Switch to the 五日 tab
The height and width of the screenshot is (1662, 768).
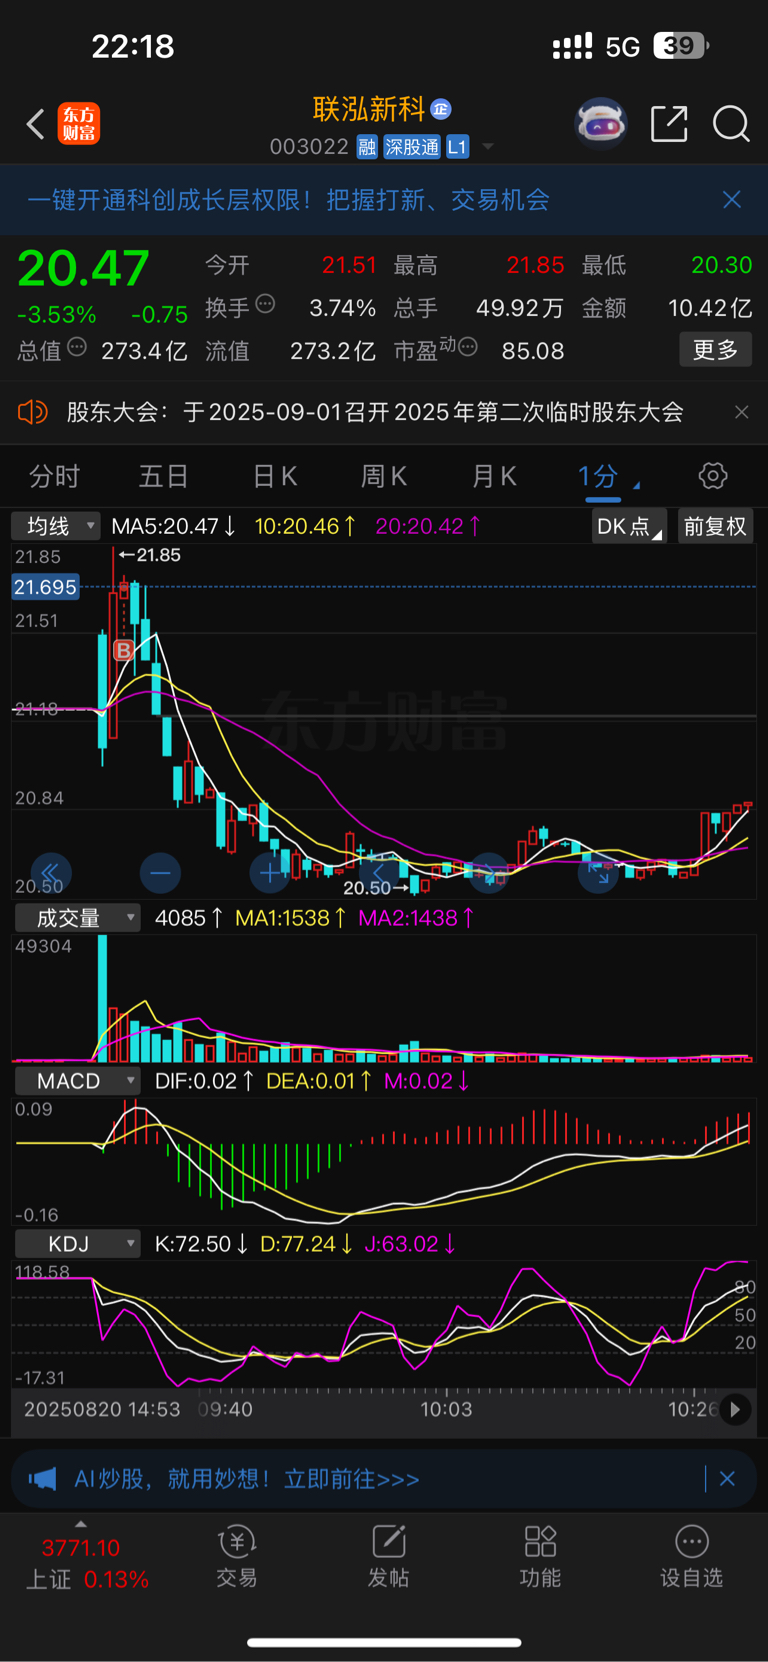pyautogui.click(x=164, y=476)
